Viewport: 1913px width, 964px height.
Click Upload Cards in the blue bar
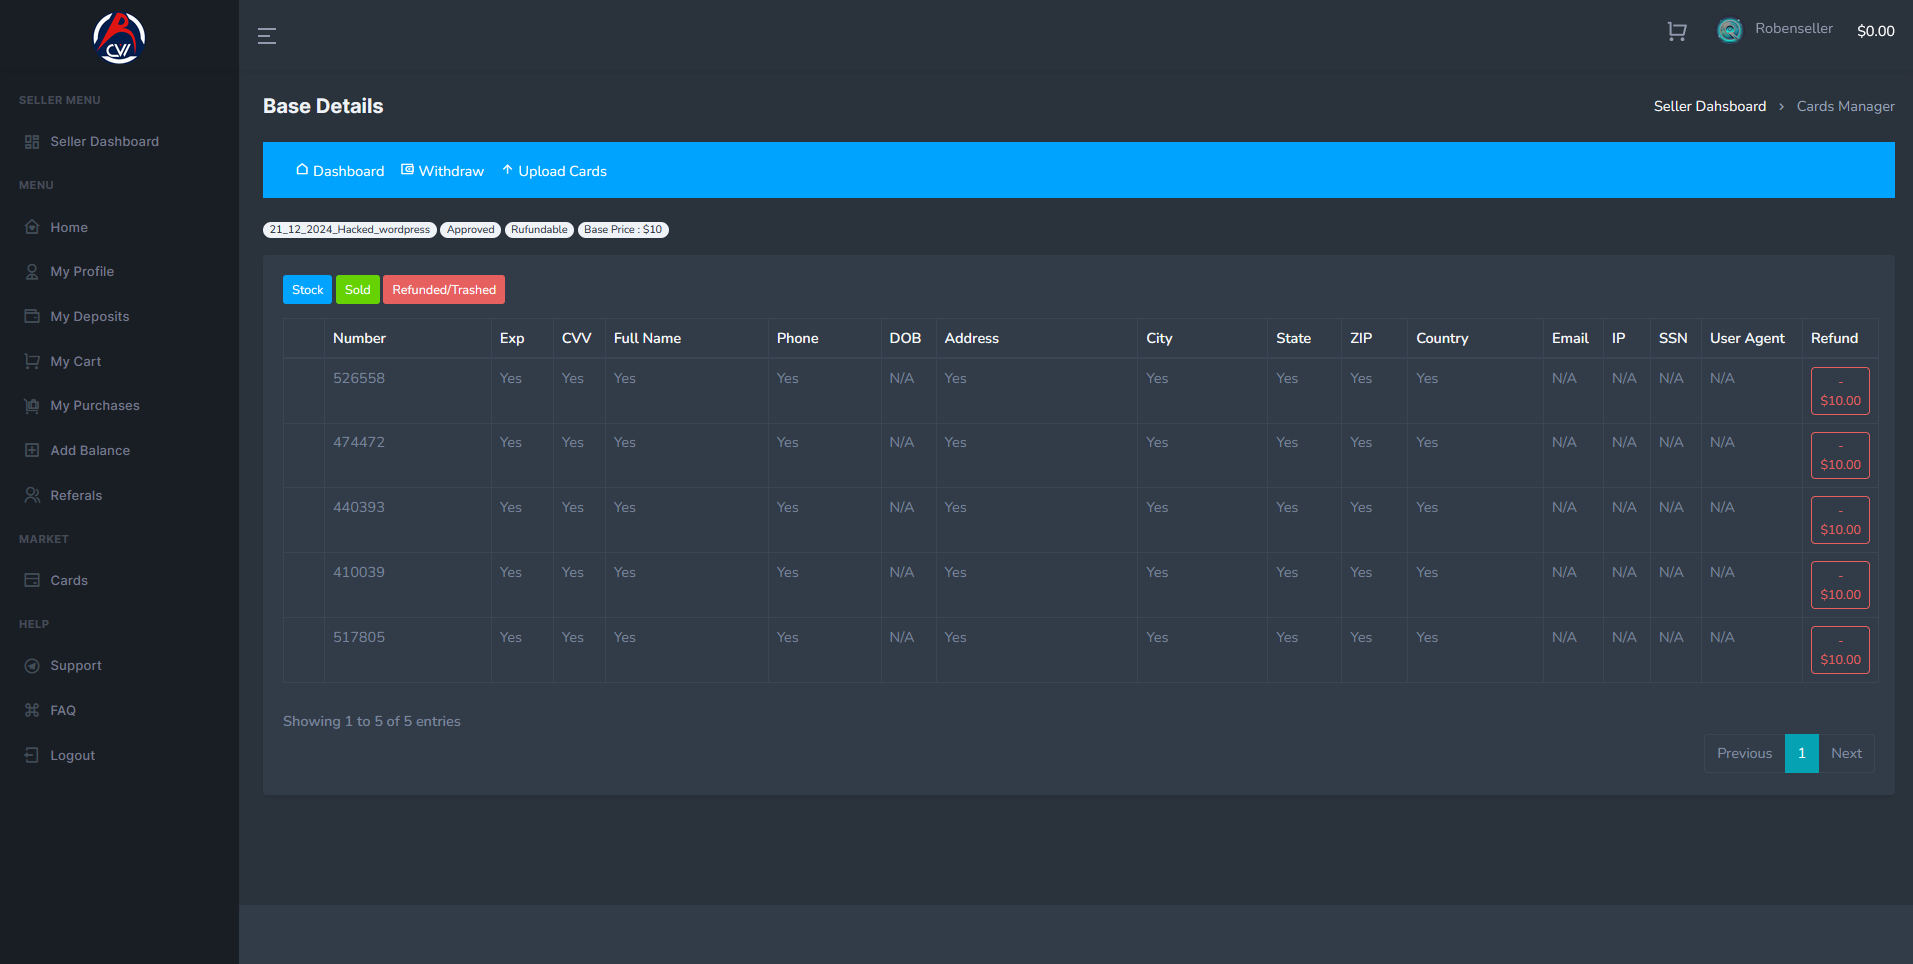point(554,171)
